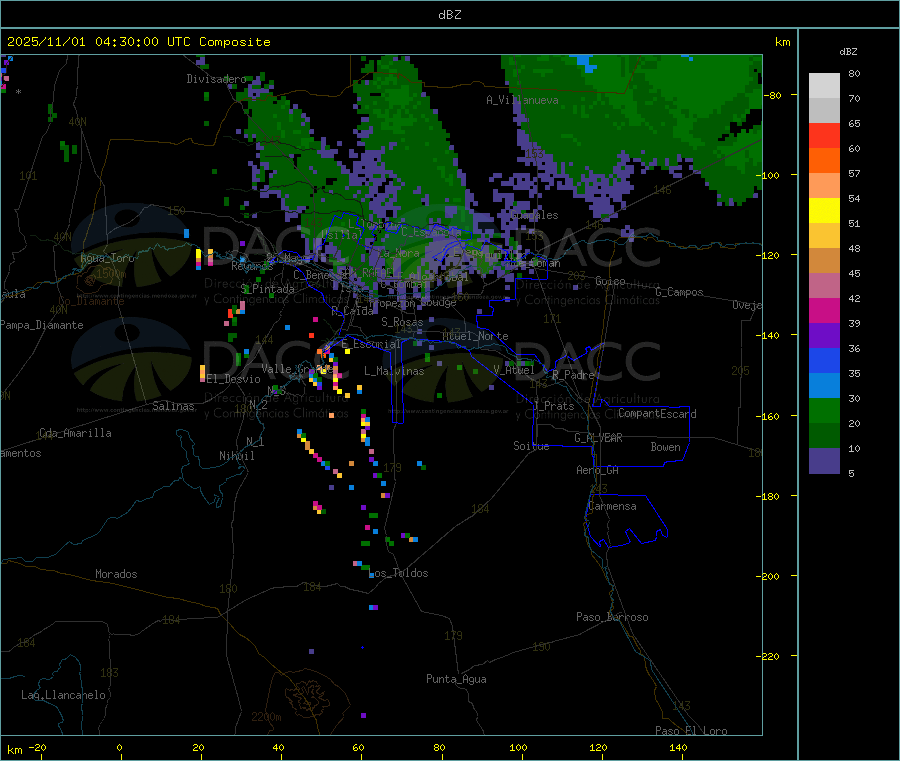The width and height of the screenshot is (900, 761).
Task: Click the 140 tick on horizontal km axis
Action: (x=678, y=747)
